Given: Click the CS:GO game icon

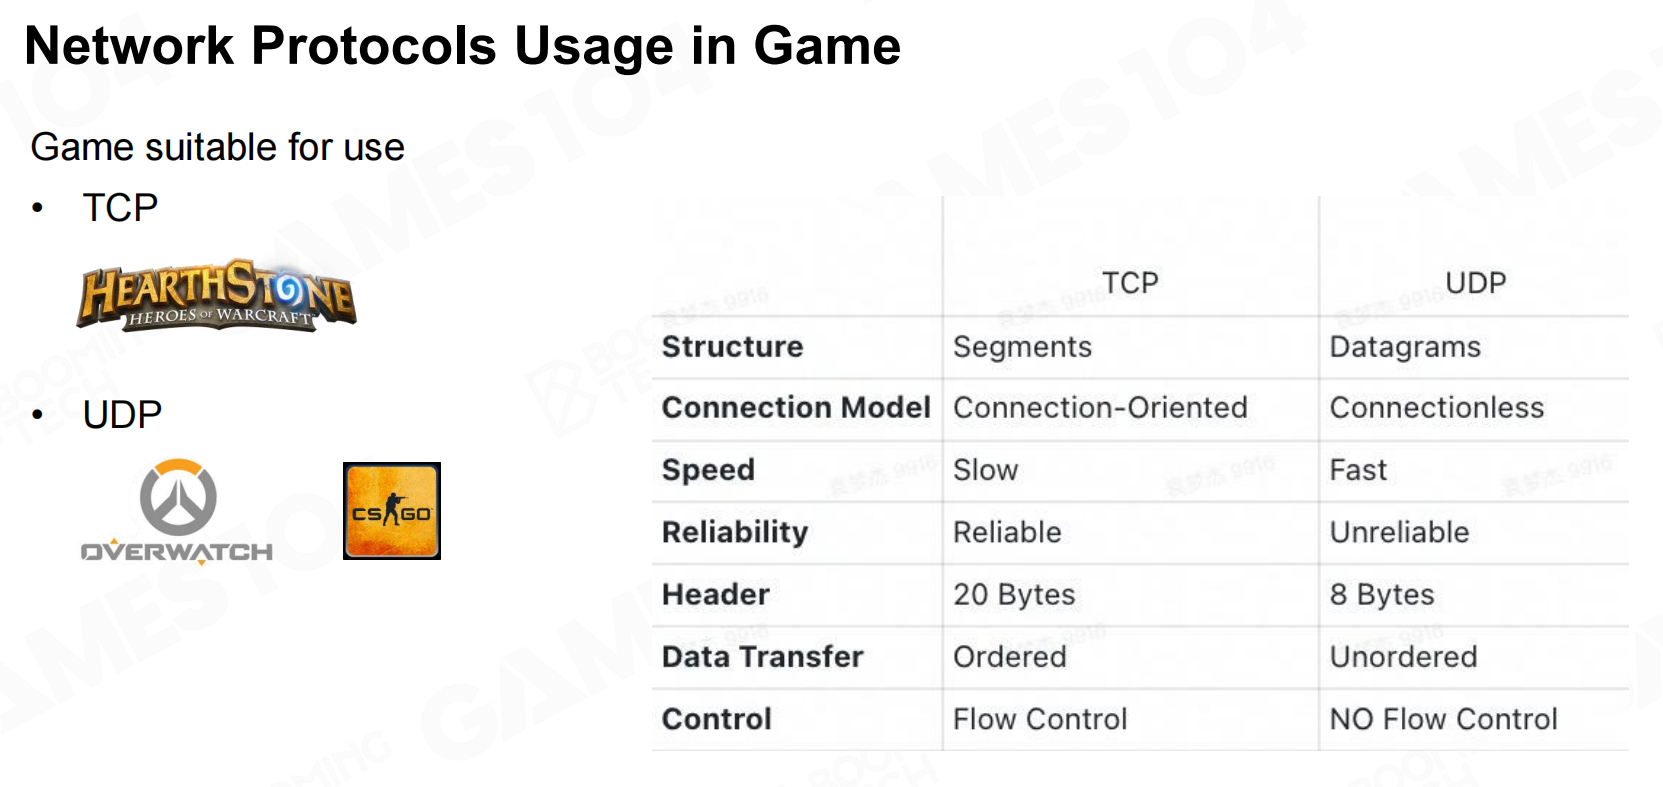Looking at the screenshot, I should 392,511.
